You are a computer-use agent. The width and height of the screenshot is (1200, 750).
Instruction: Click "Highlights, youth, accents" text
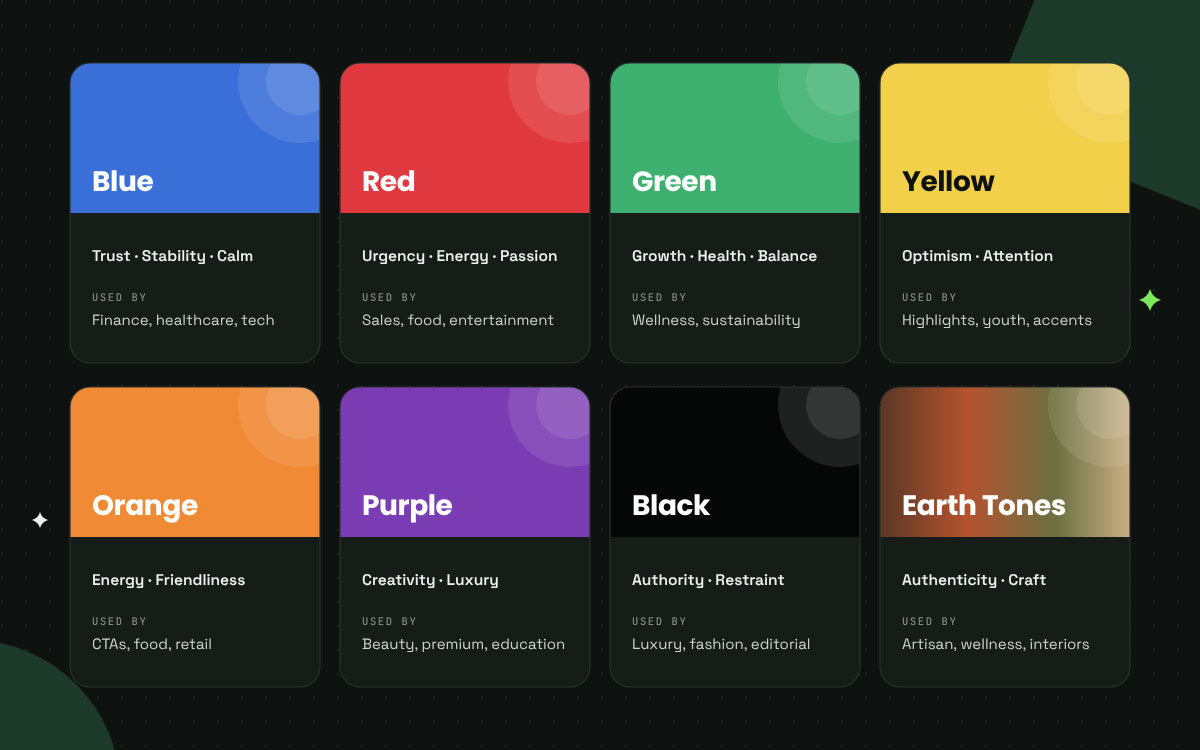point(997,320)
